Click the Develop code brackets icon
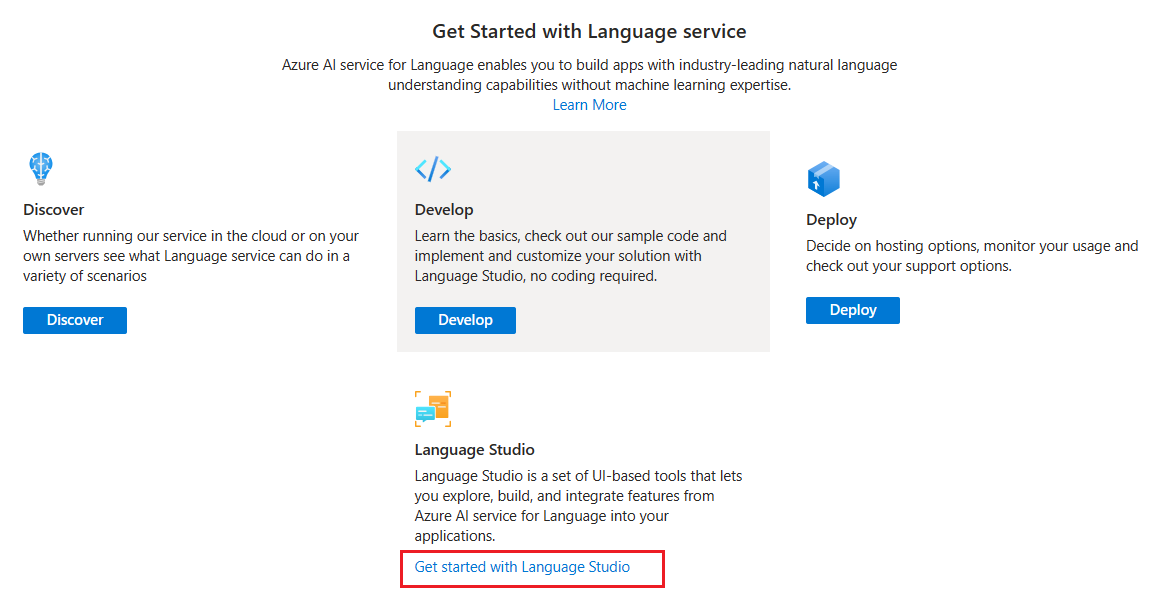The image size is (1157, 604). (x=433, y=168)
